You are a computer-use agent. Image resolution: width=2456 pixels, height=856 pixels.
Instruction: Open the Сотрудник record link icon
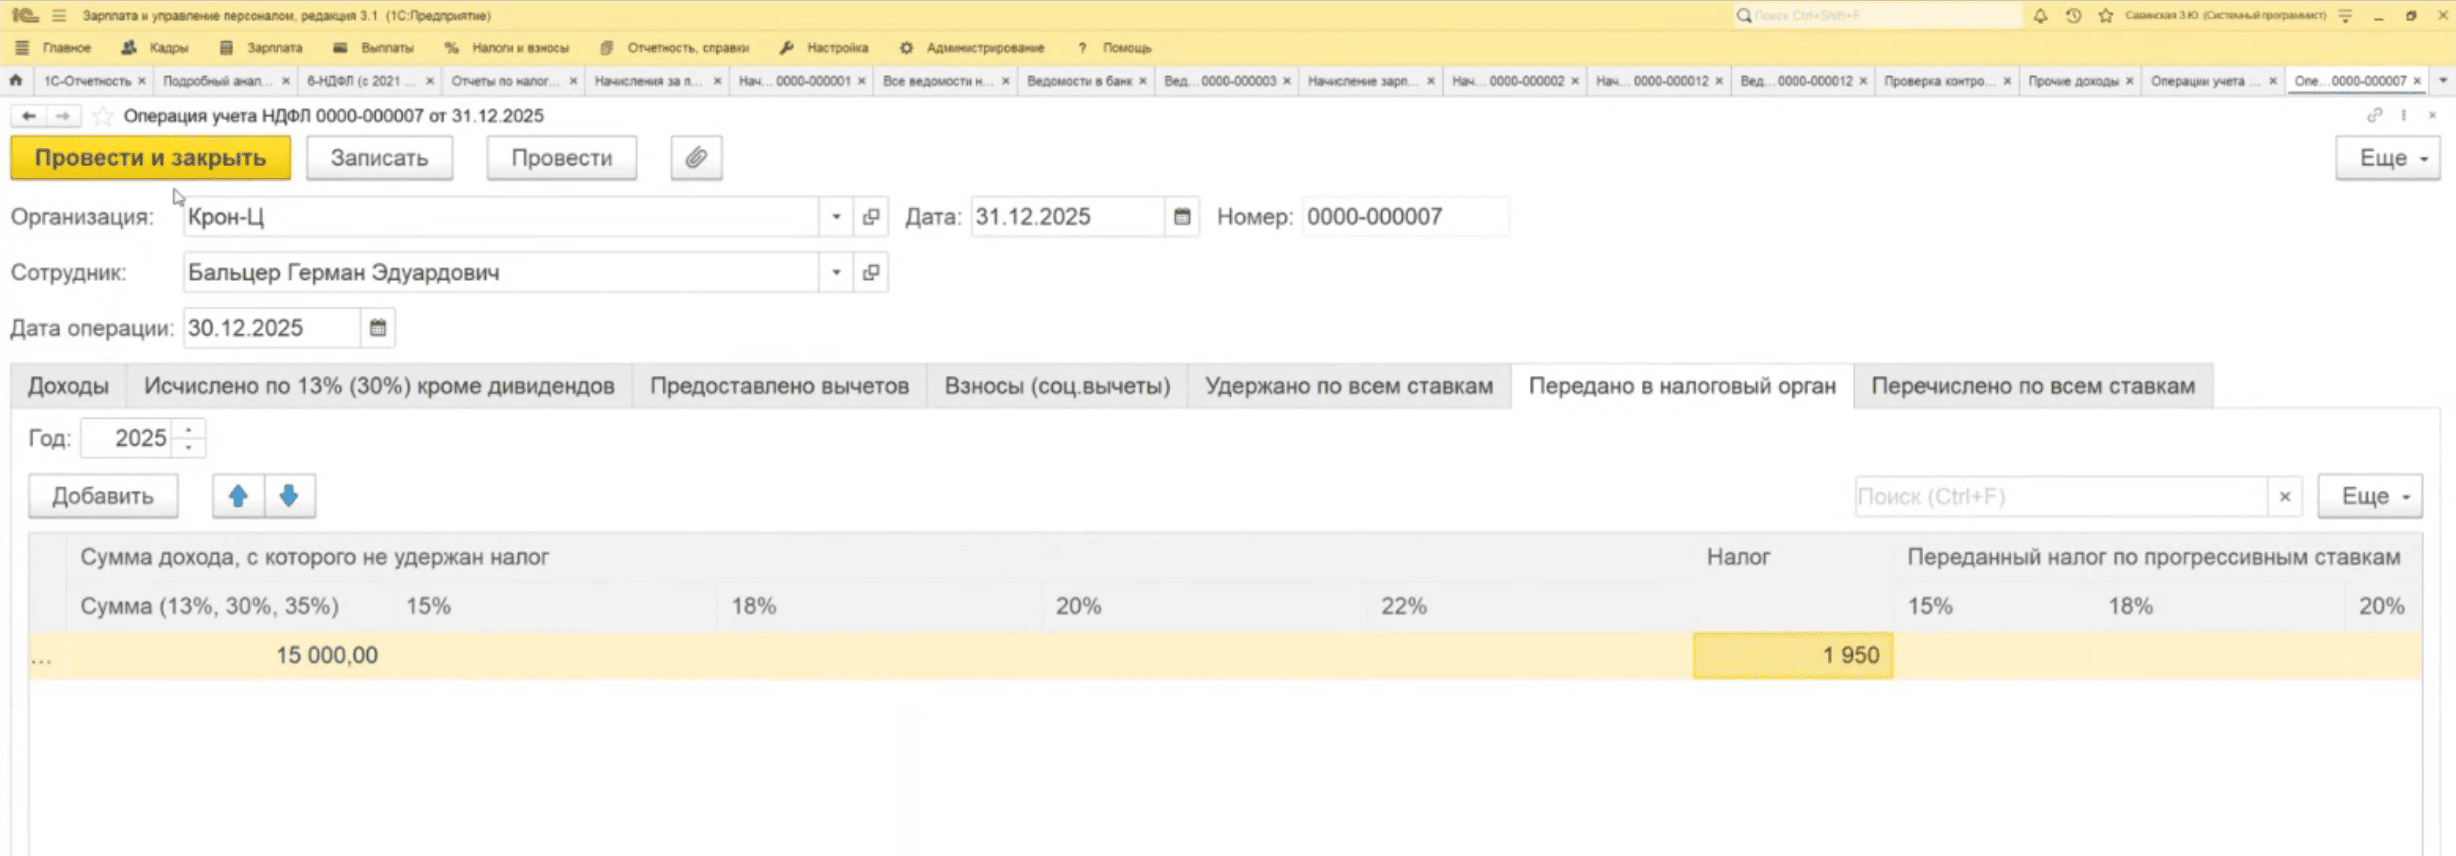(x=871, y=273)
